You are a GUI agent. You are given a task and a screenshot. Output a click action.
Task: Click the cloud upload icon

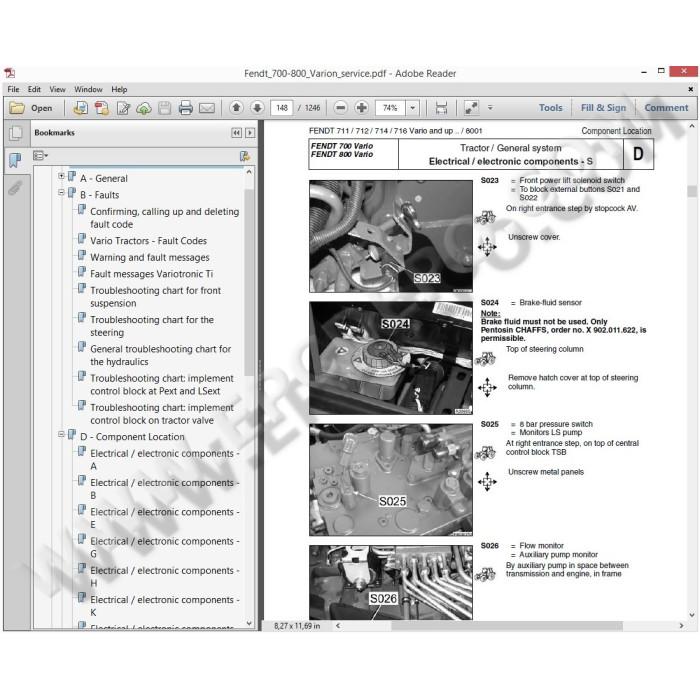144,108
